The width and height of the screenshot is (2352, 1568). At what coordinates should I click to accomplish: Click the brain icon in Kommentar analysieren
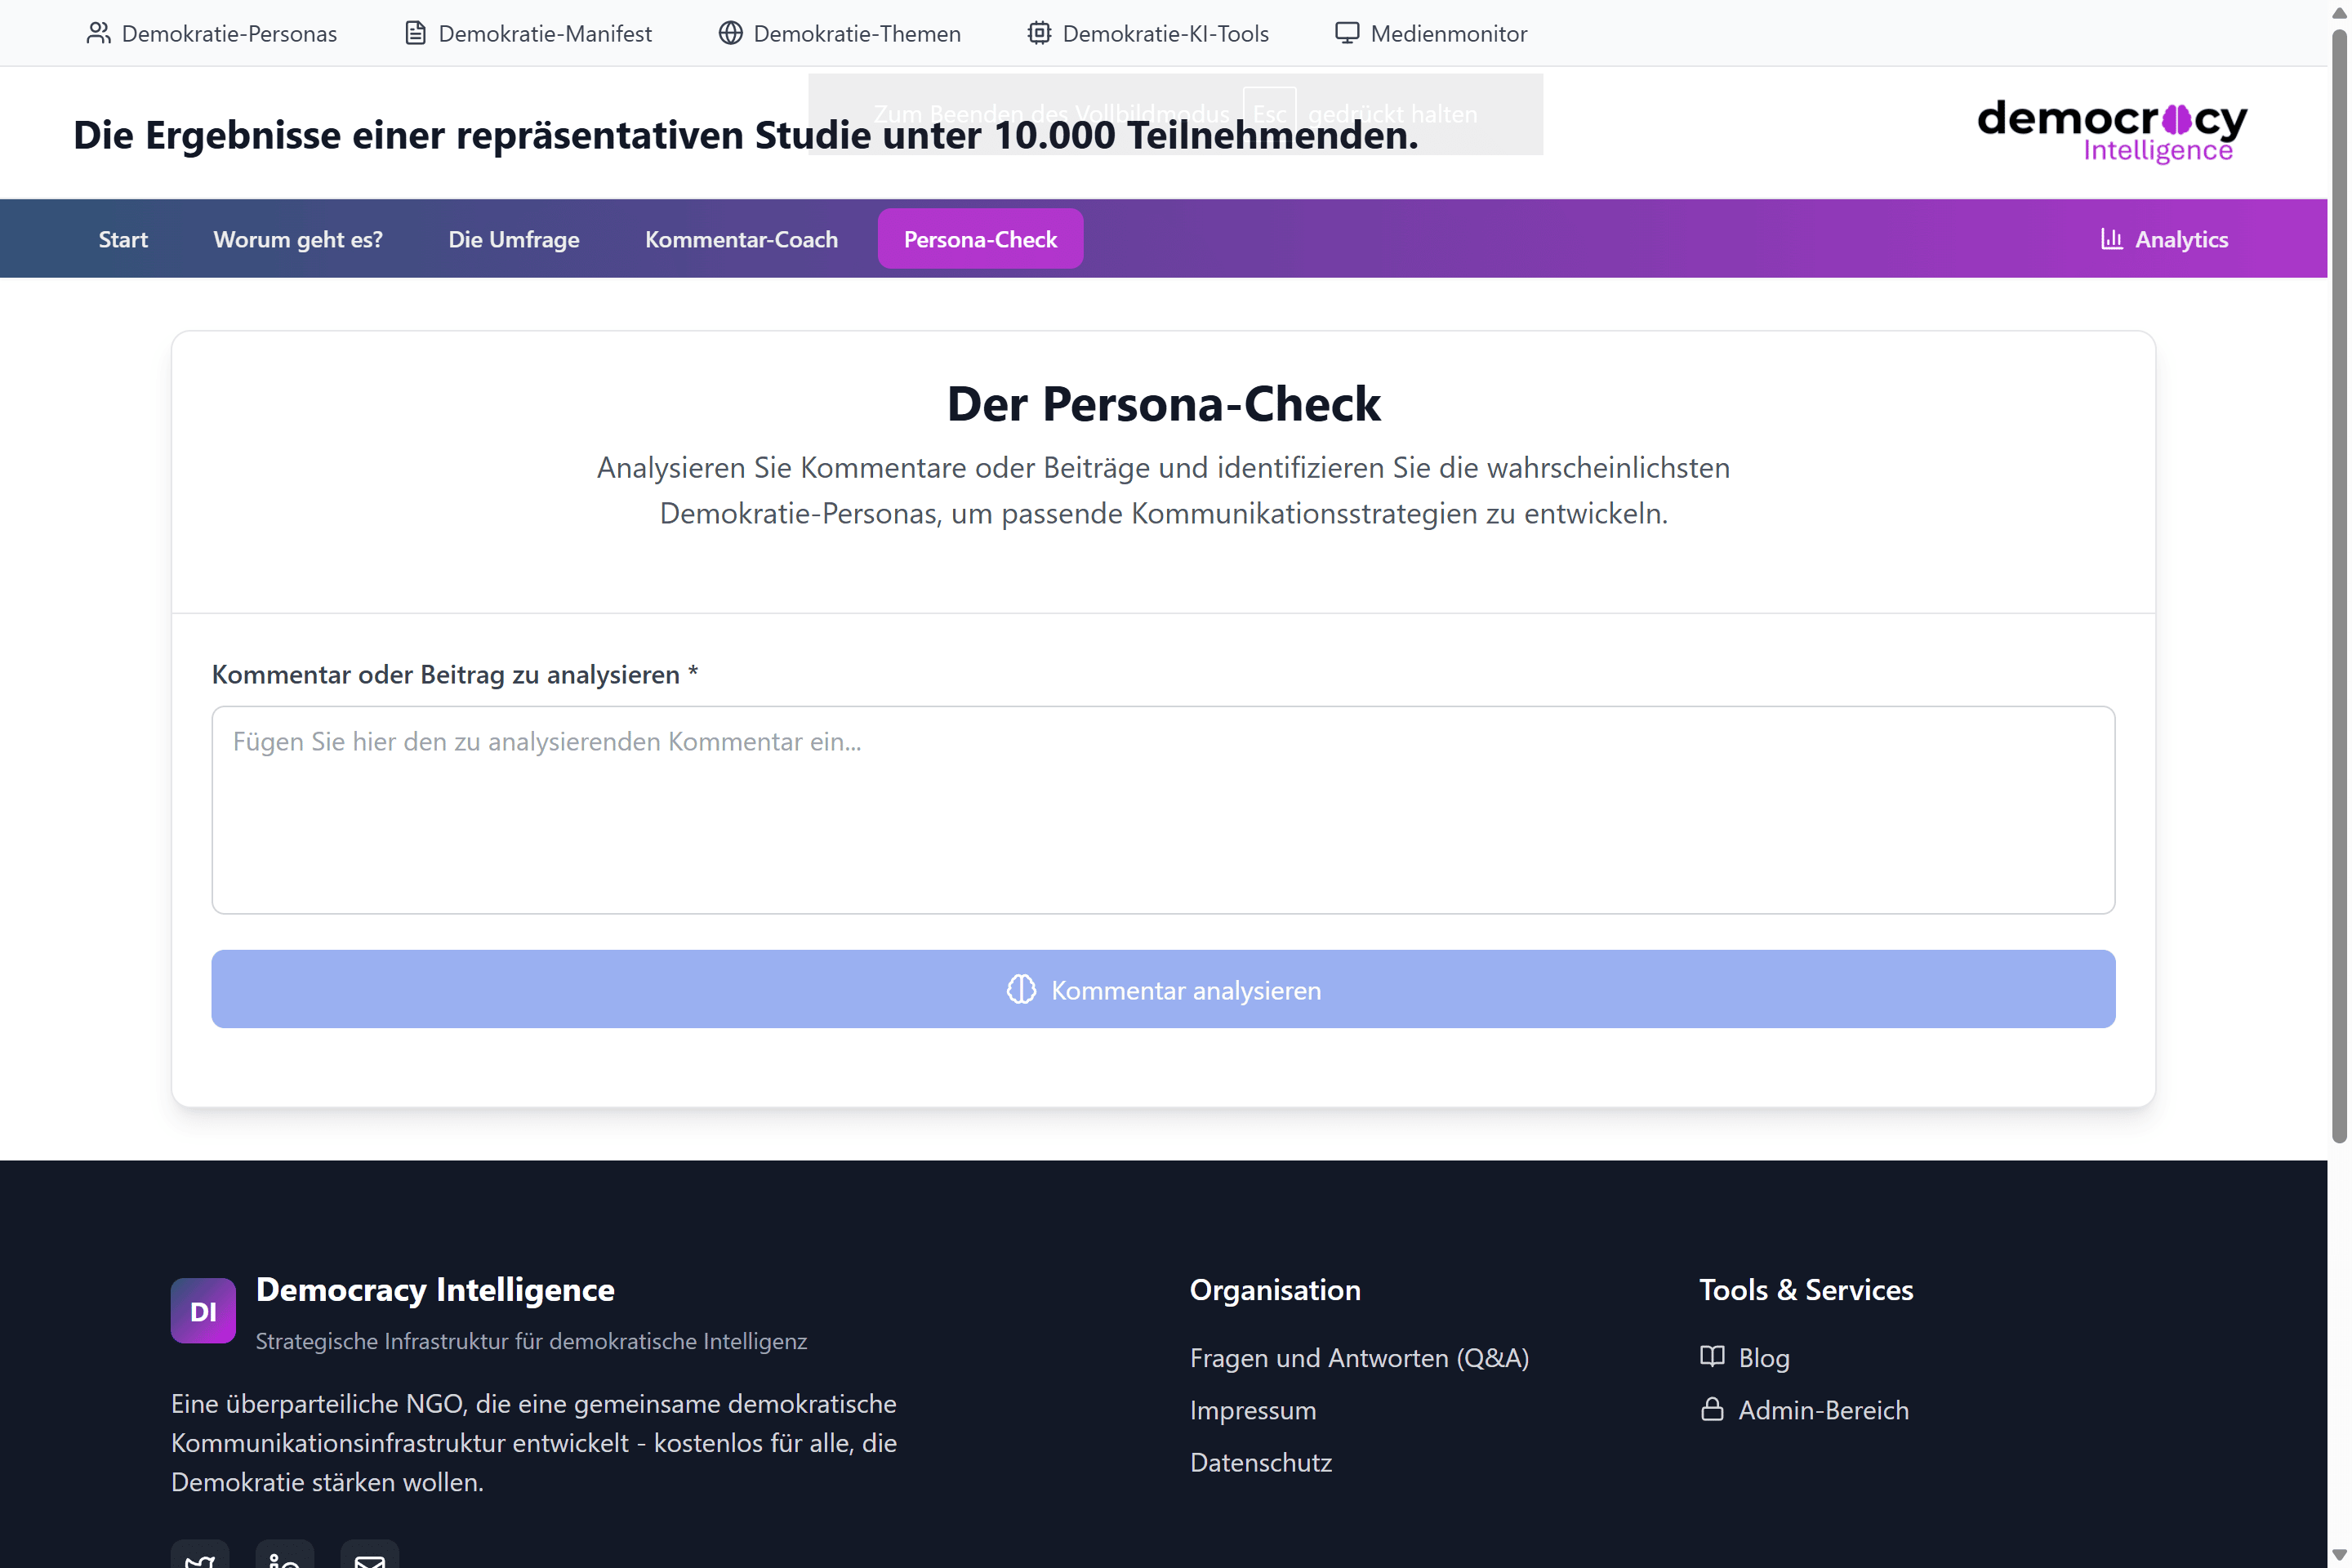tap(1021, 990)
